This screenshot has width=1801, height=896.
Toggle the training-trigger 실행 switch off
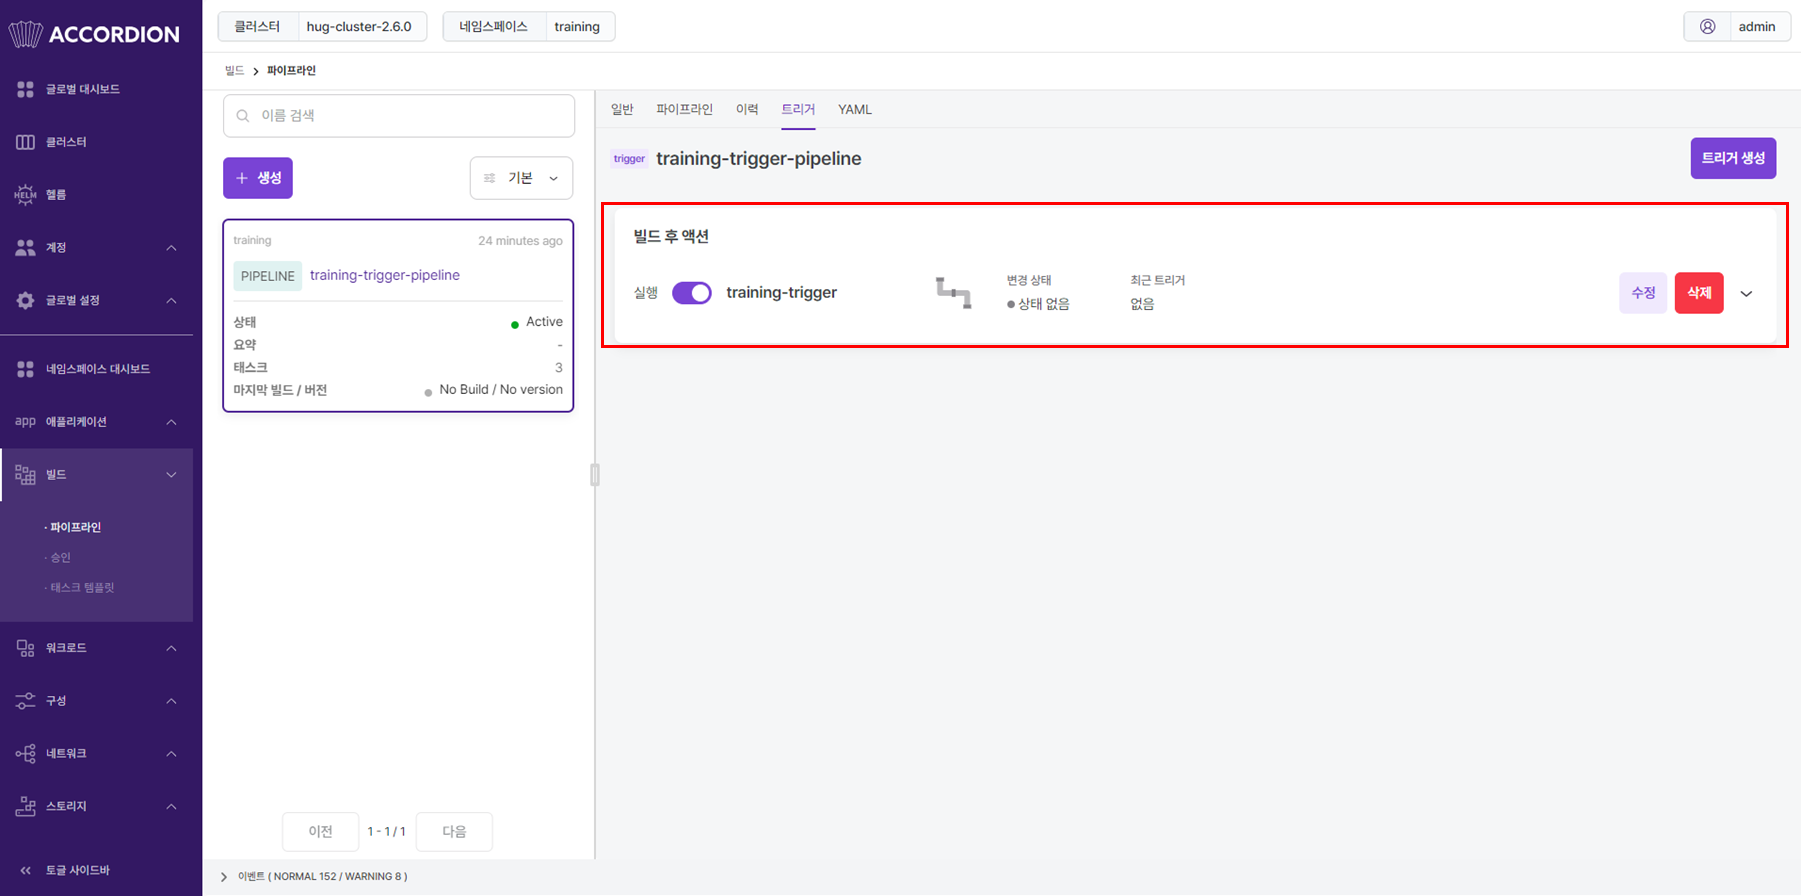click(x=692, y=293)
